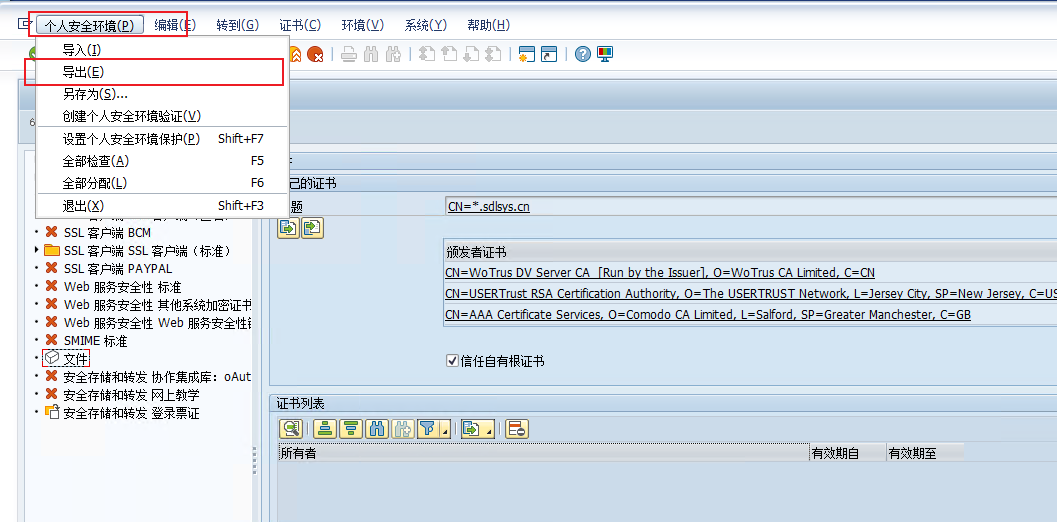Select the 文件 tree node
The width and height of the screenshot is (1057, 522).
[76, 358]
